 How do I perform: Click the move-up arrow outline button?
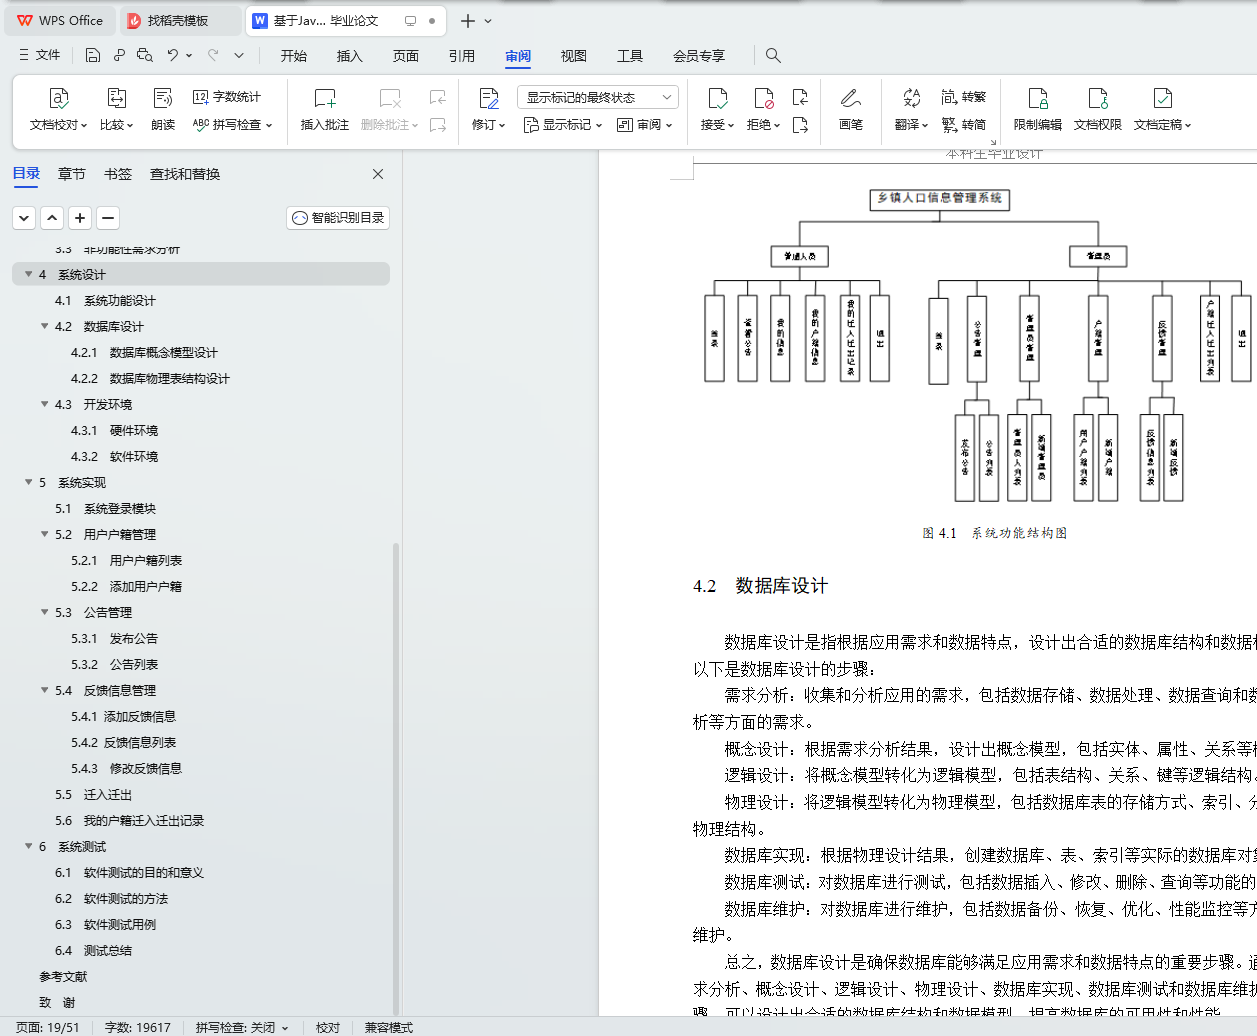(52, 218)
